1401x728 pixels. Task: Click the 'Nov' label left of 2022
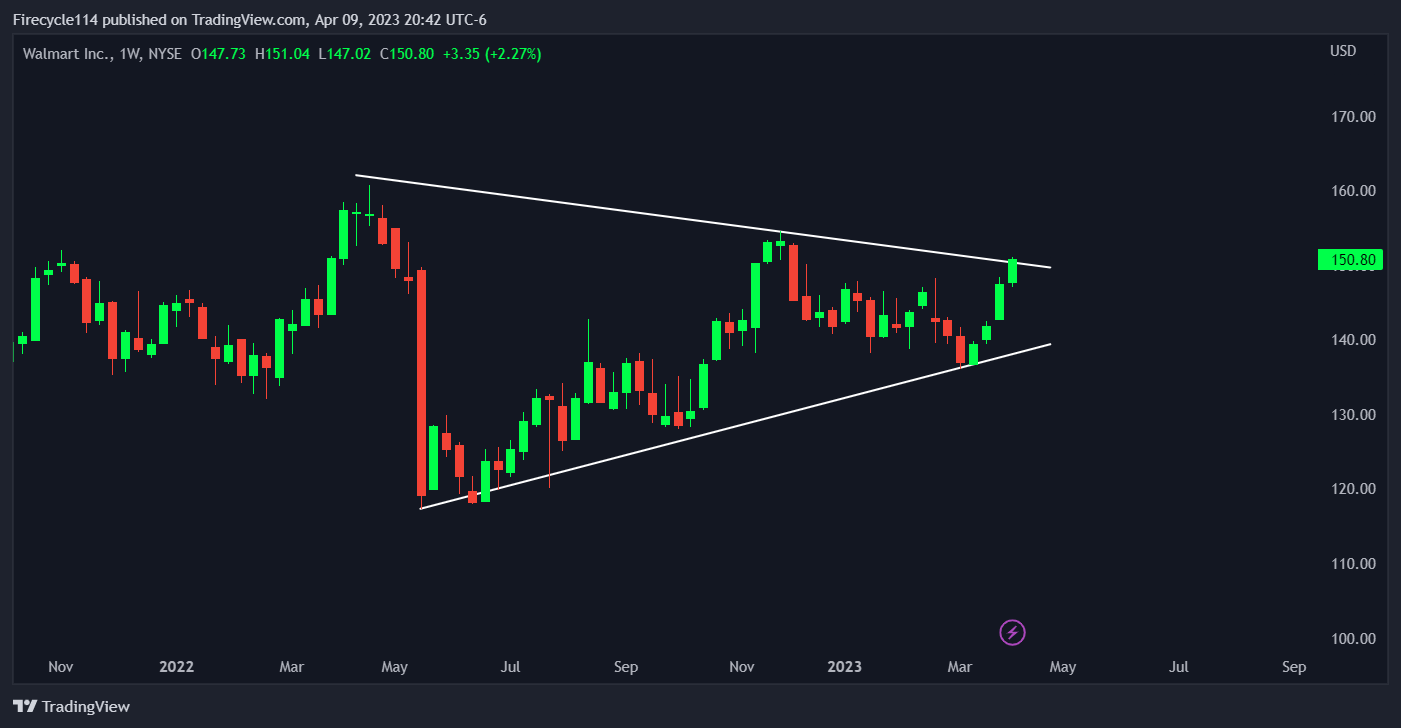[x=61, y=667]
